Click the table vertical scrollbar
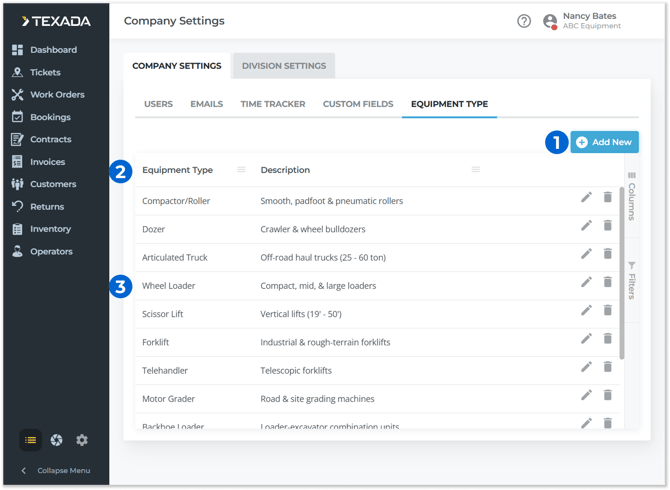Image resolution: width=670 pixels, height=490 pixels. tap(622, 270)
